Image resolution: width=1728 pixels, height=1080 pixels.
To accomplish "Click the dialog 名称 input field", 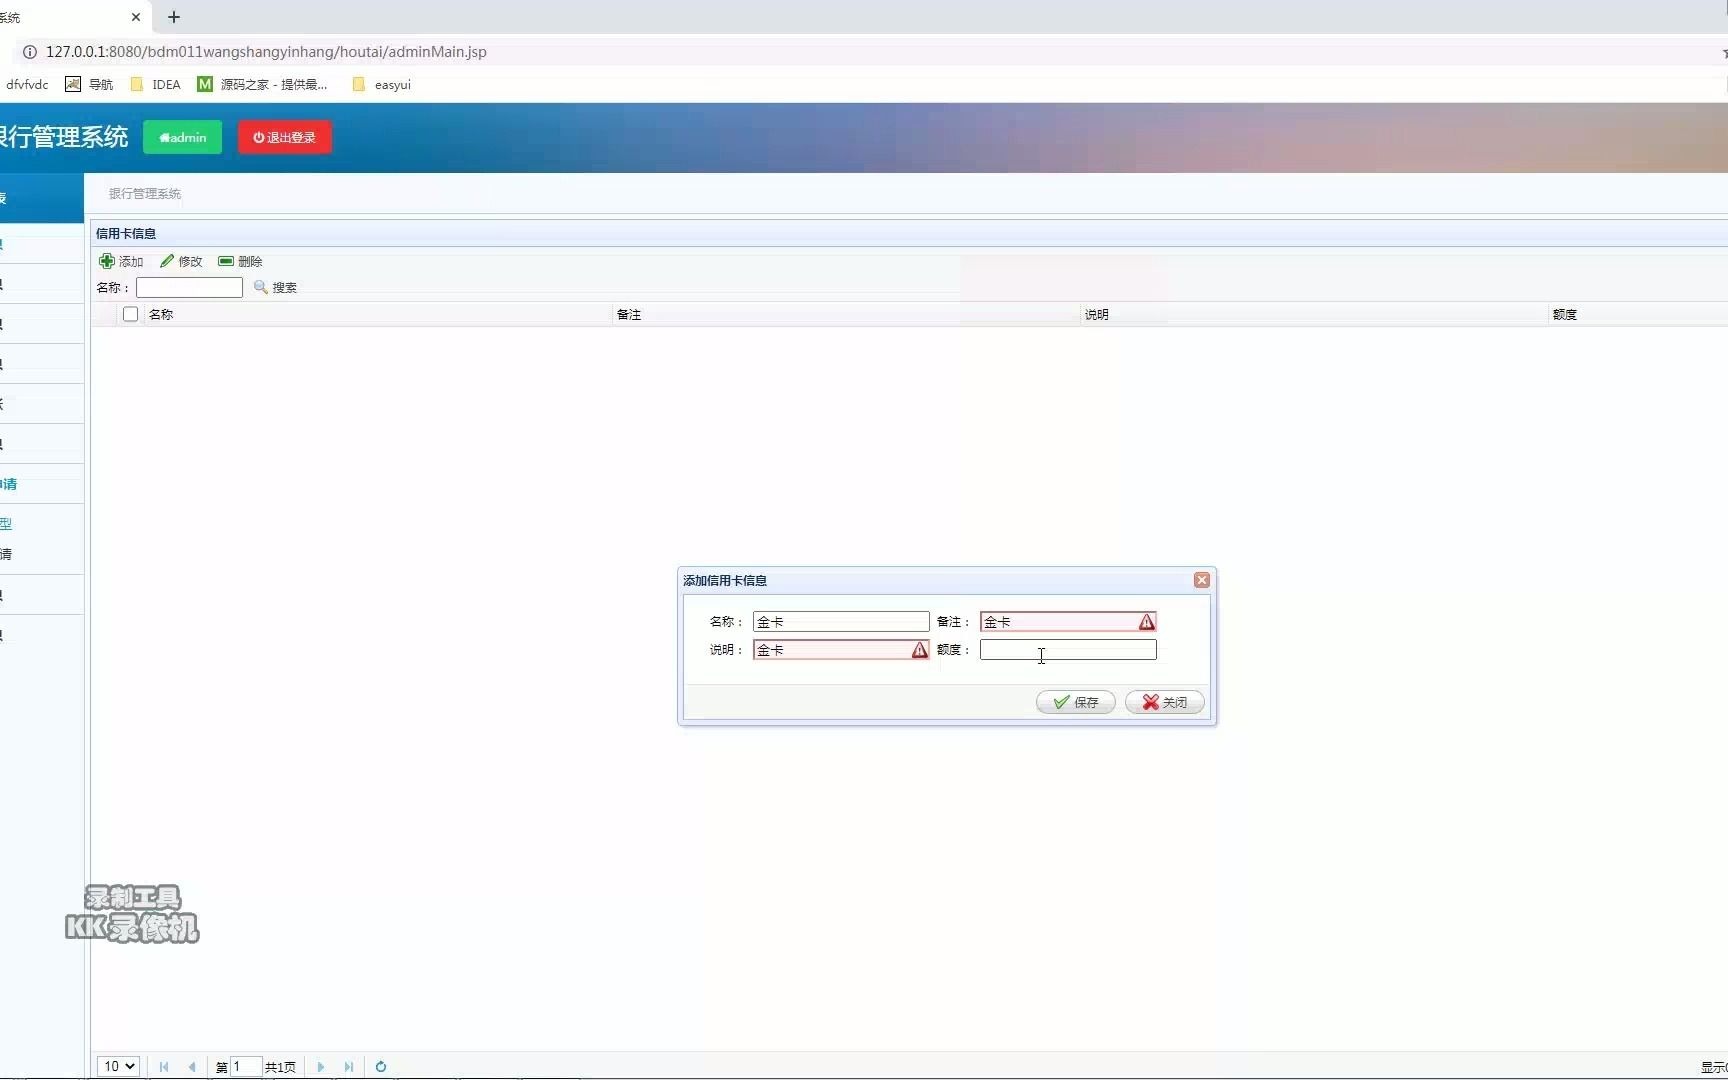I will (x=841, y=622).
